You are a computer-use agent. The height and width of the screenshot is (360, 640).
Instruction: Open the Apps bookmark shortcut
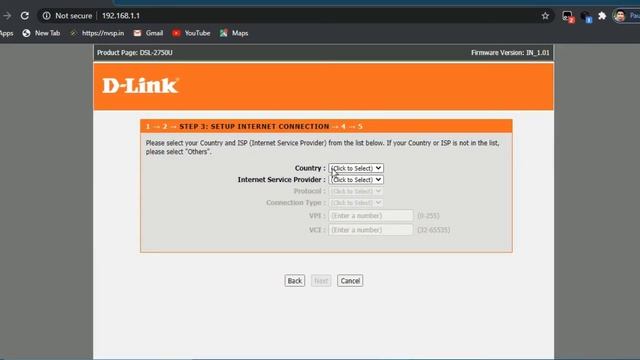click(x=6, y=33)
